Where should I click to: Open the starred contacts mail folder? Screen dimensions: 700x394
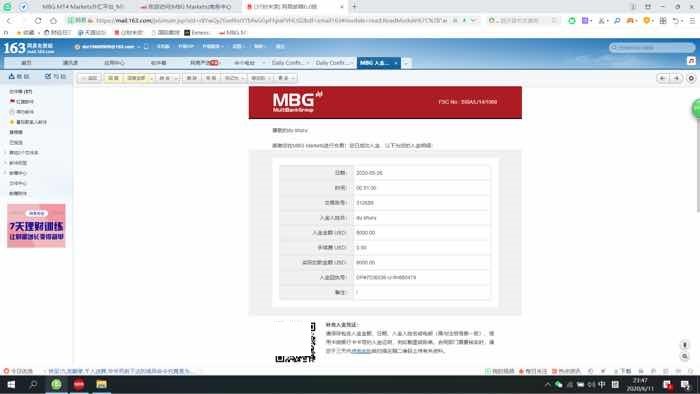pos(28,122)
